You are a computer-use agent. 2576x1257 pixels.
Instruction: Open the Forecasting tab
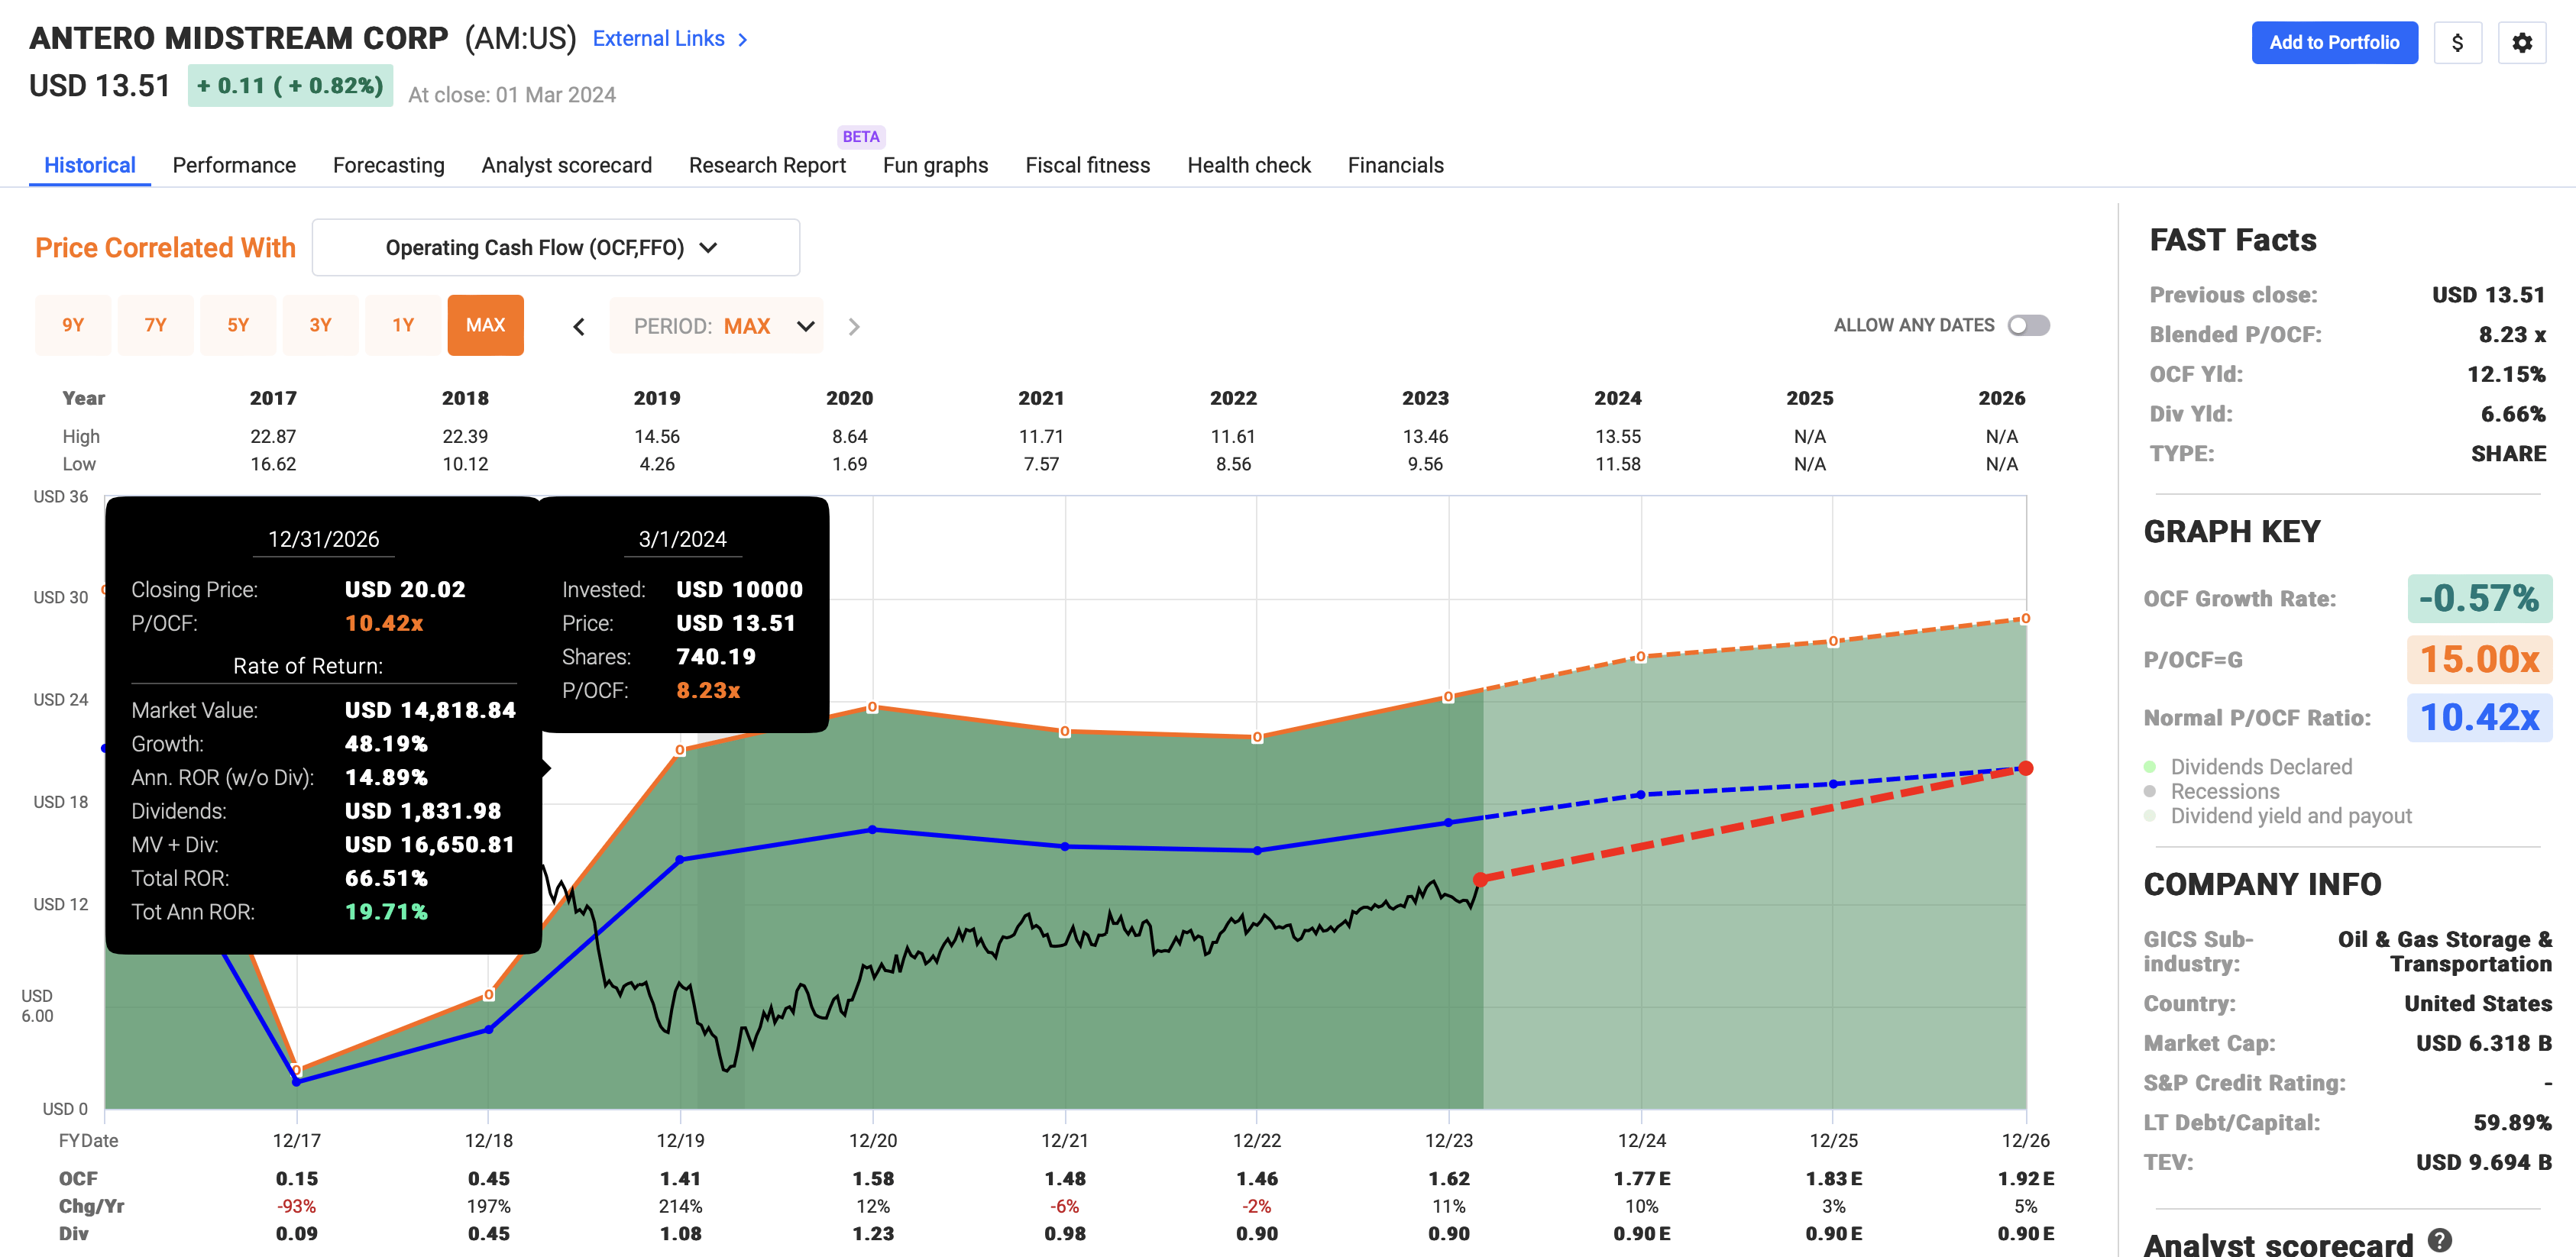click(388, 165)
